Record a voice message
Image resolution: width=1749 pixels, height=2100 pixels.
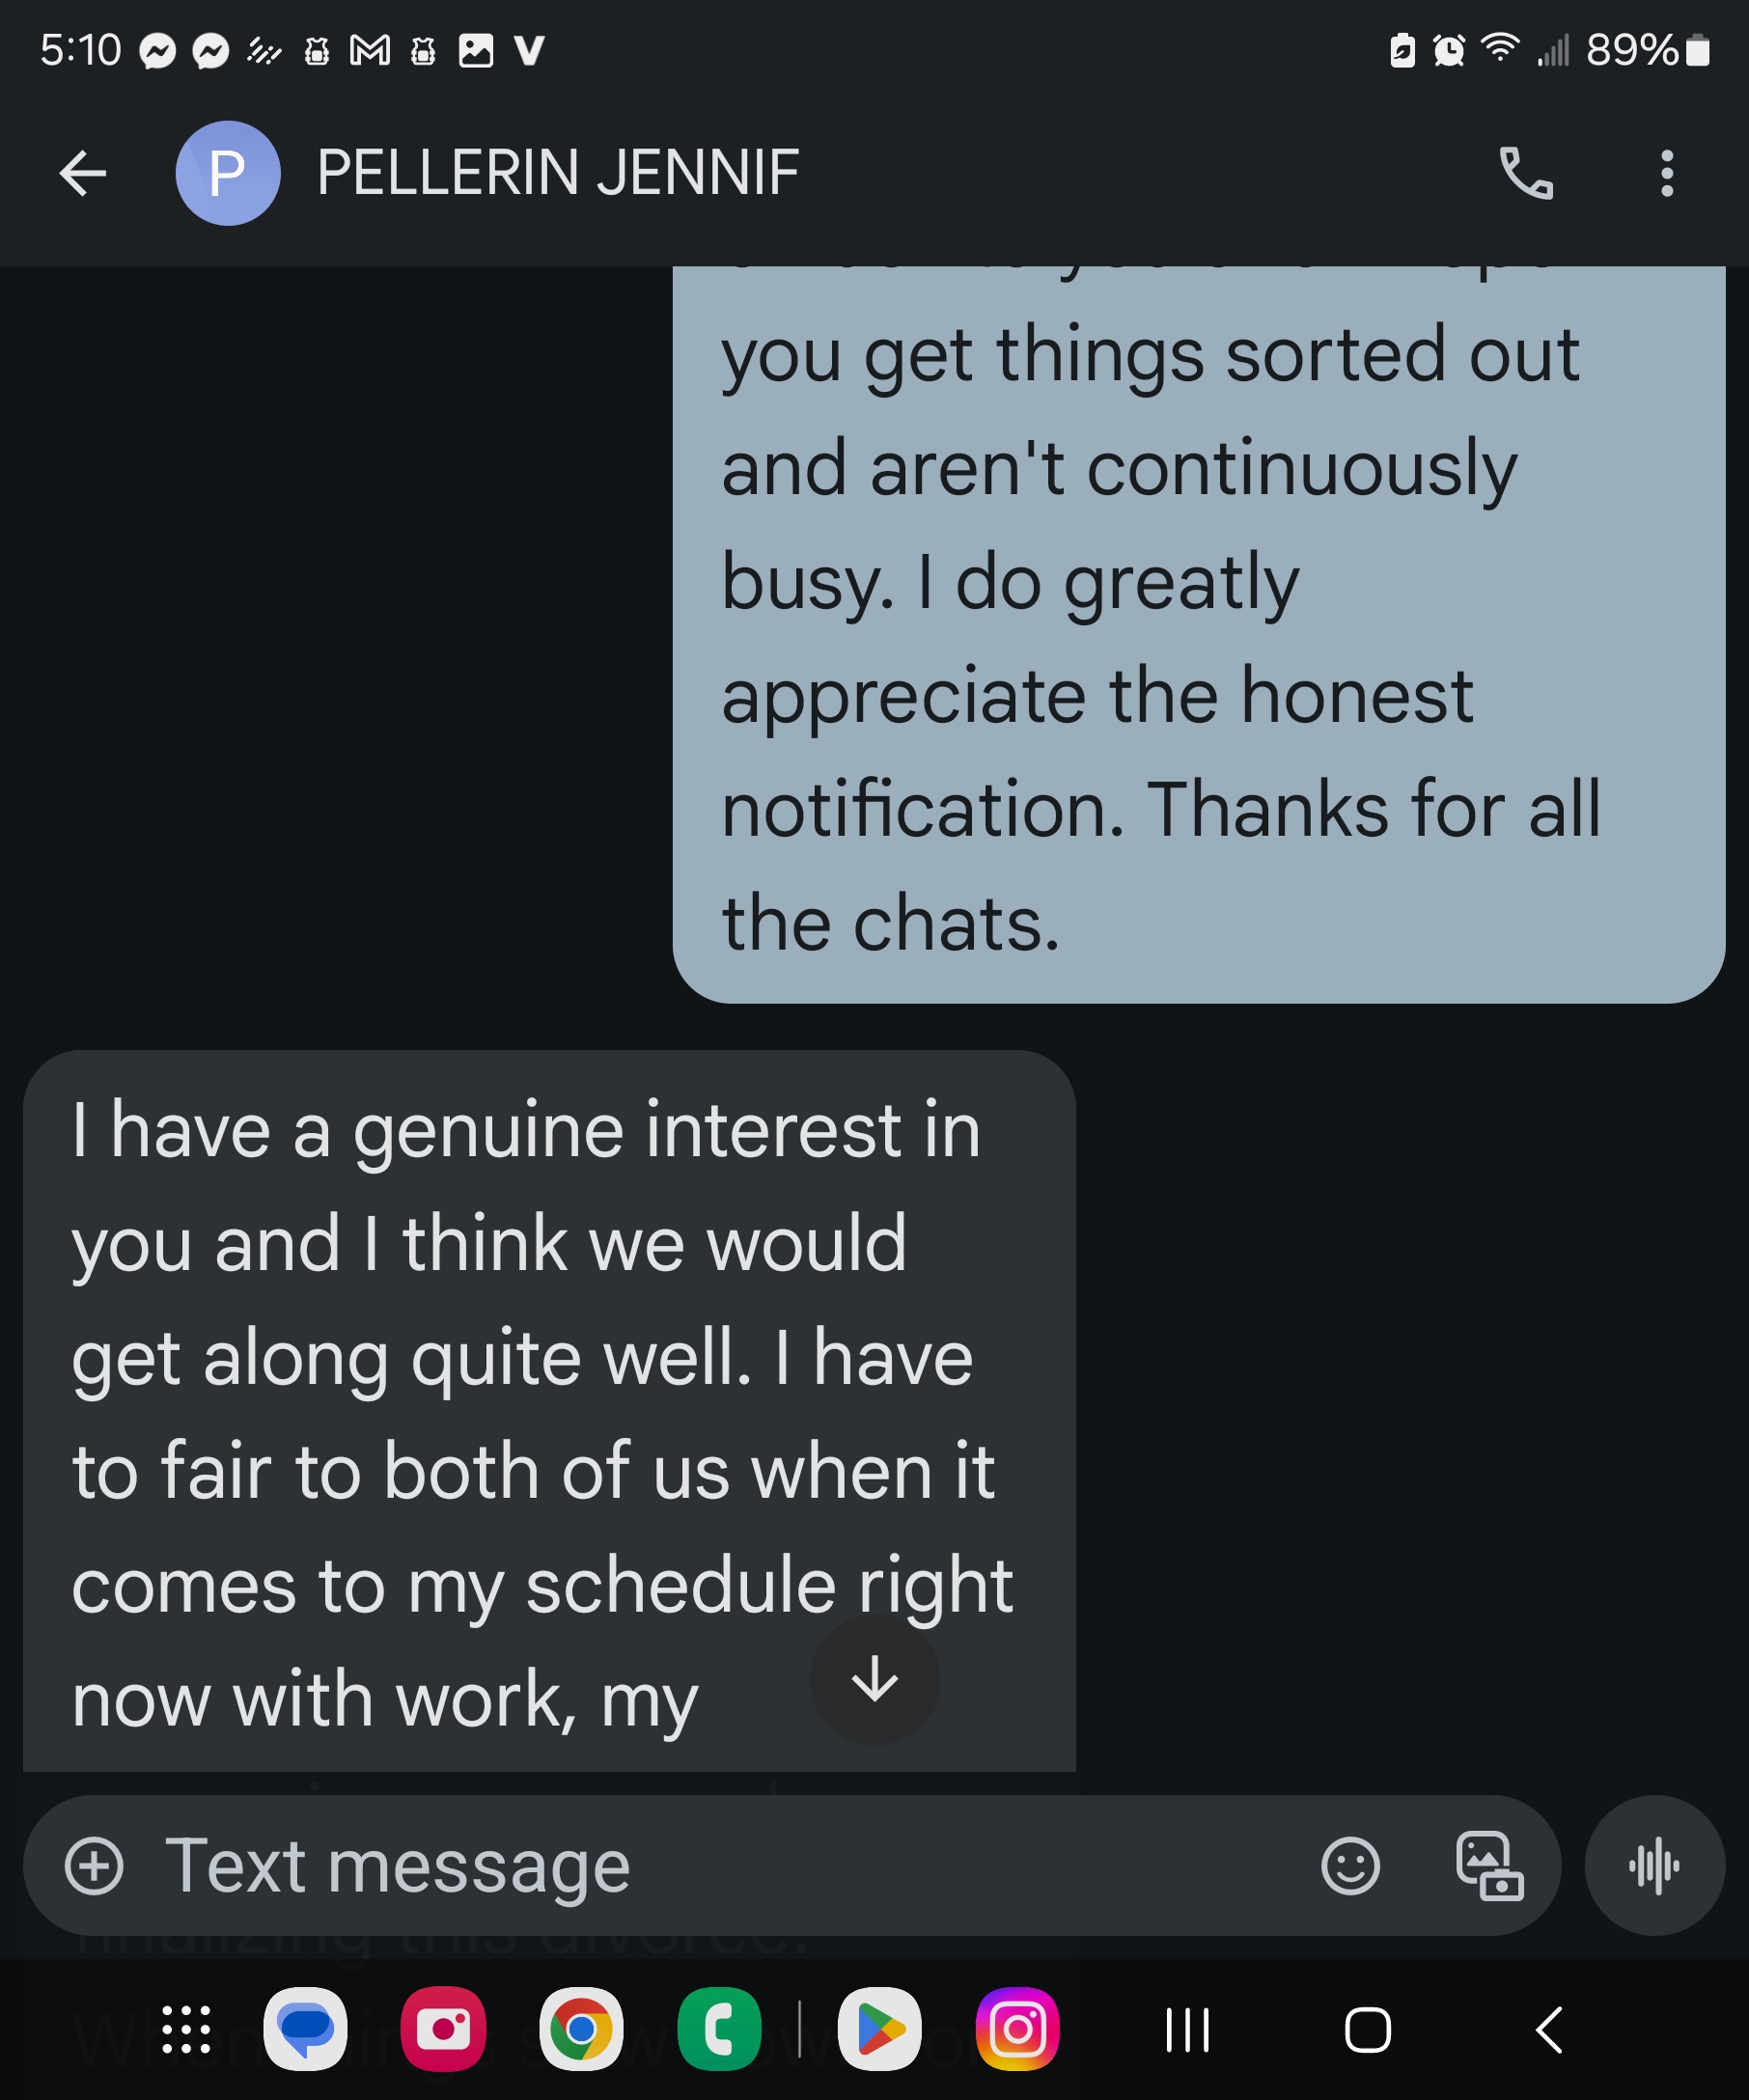click(1654, 1866)
